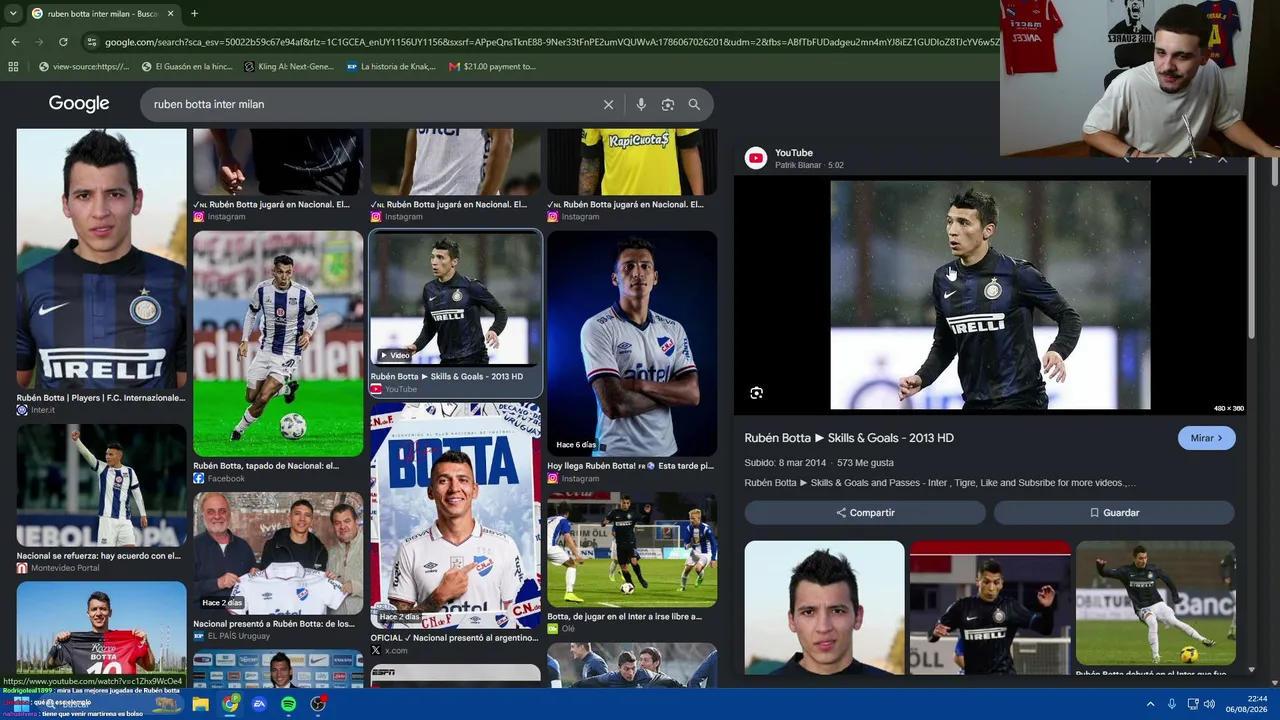Image resolution: width=1280 pixels, height=720 pixels.
Task: Open Kling AI: Next-Gene bookmark
Action: point(289,67)
